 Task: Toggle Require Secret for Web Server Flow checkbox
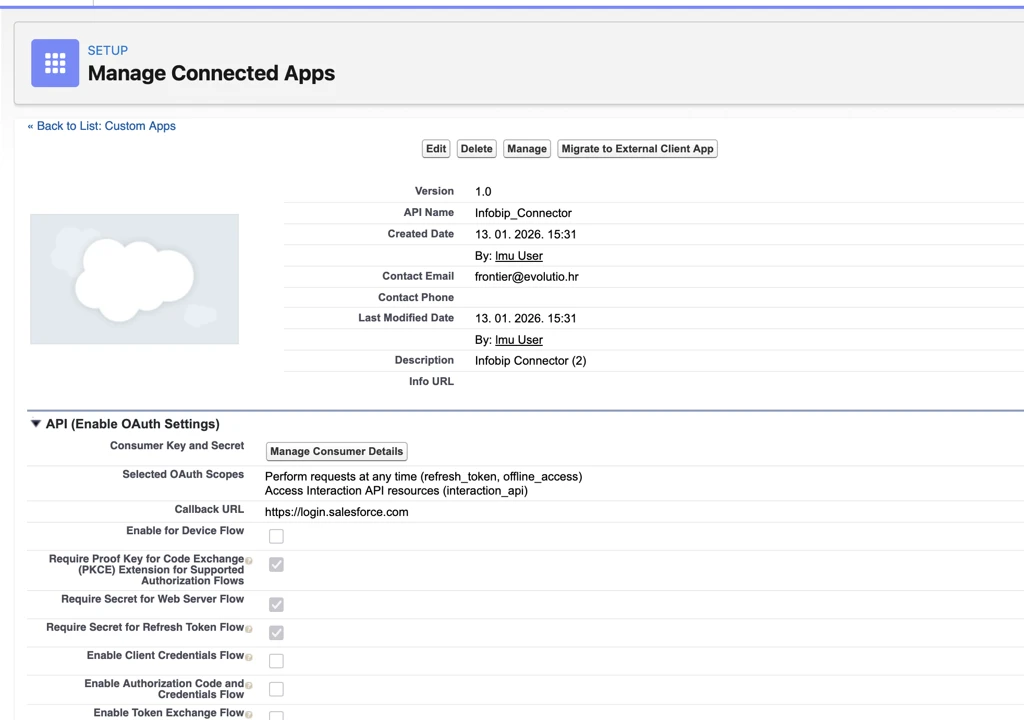tap(276, 604)
